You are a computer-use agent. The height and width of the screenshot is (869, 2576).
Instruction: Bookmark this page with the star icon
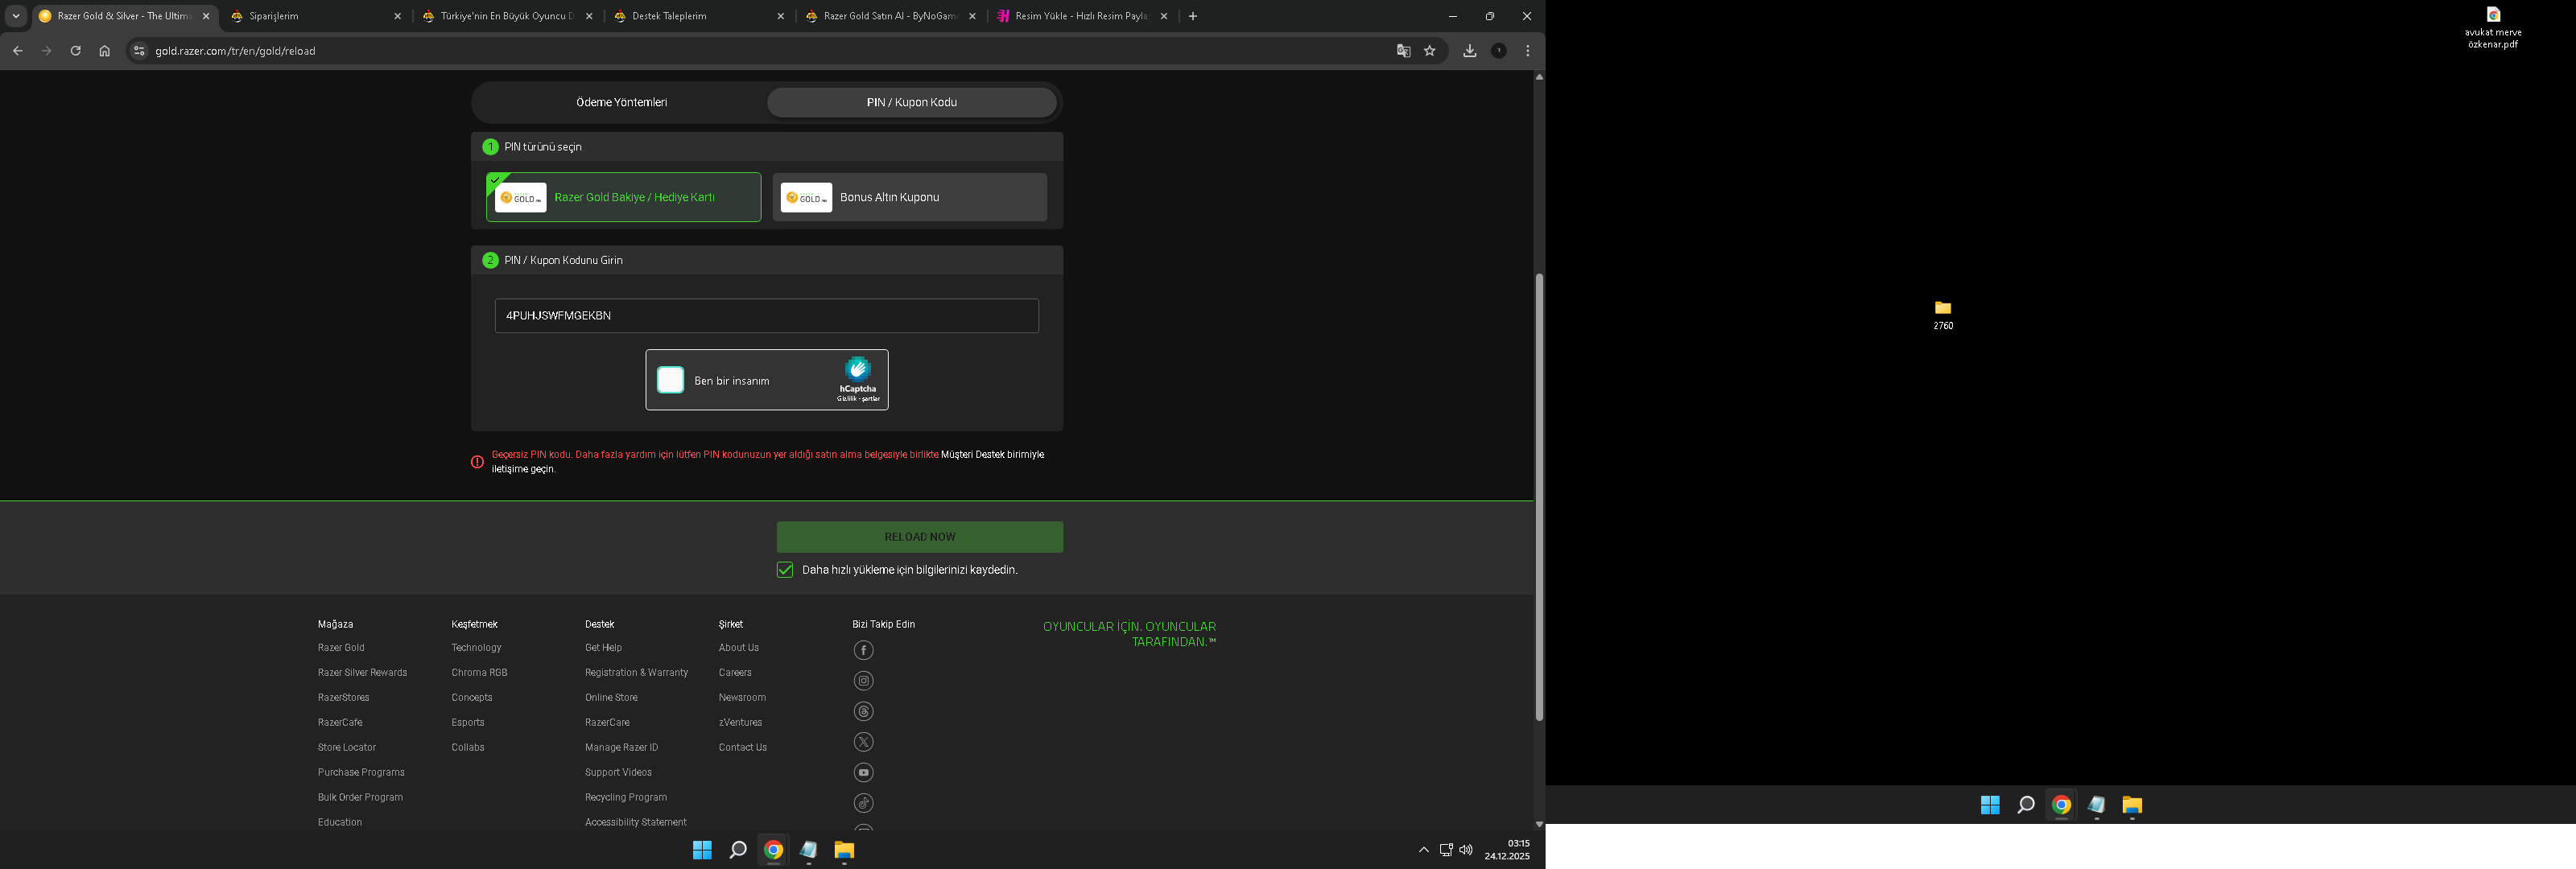(1430, 51)
